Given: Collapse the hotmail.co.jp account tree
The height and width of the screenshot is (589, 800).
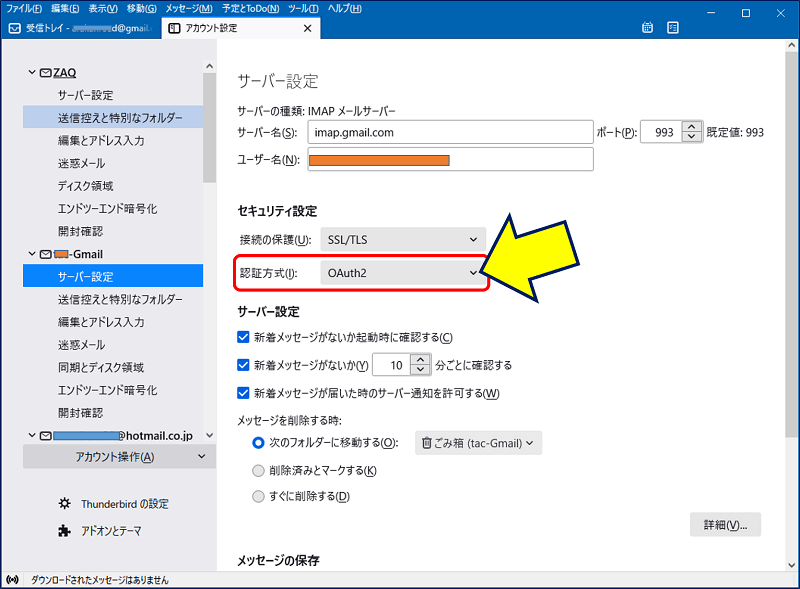Looking at the screenshot, I should pos(32,435).
